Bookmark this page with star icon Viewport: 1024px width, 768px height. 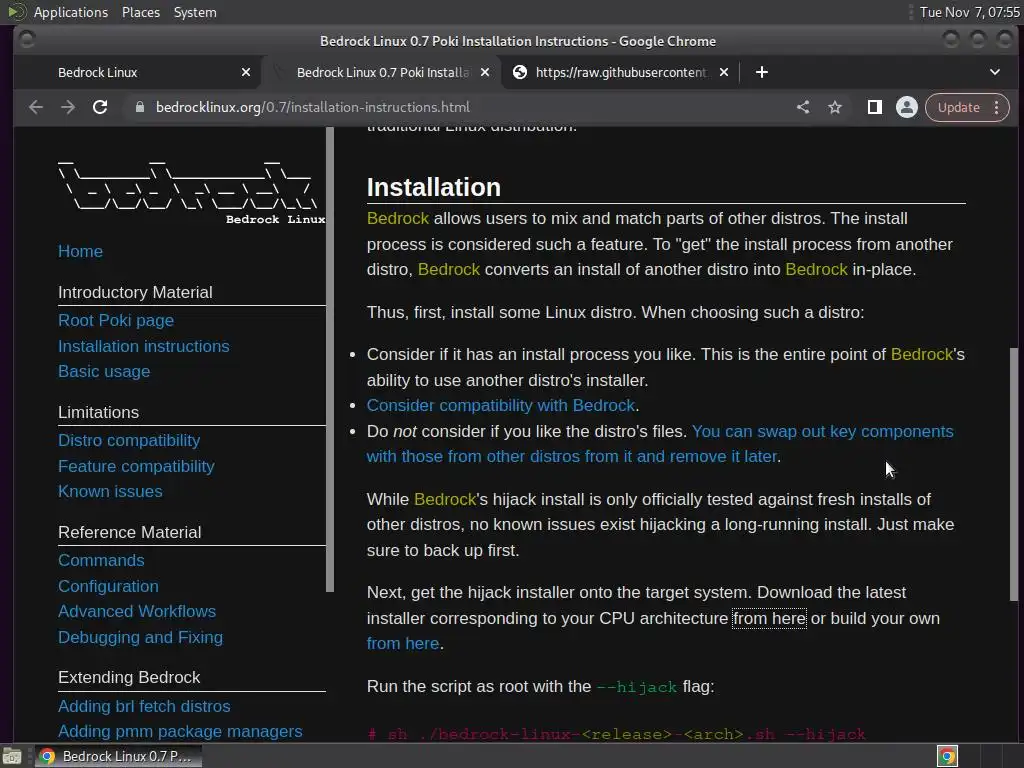click(835, 107)
